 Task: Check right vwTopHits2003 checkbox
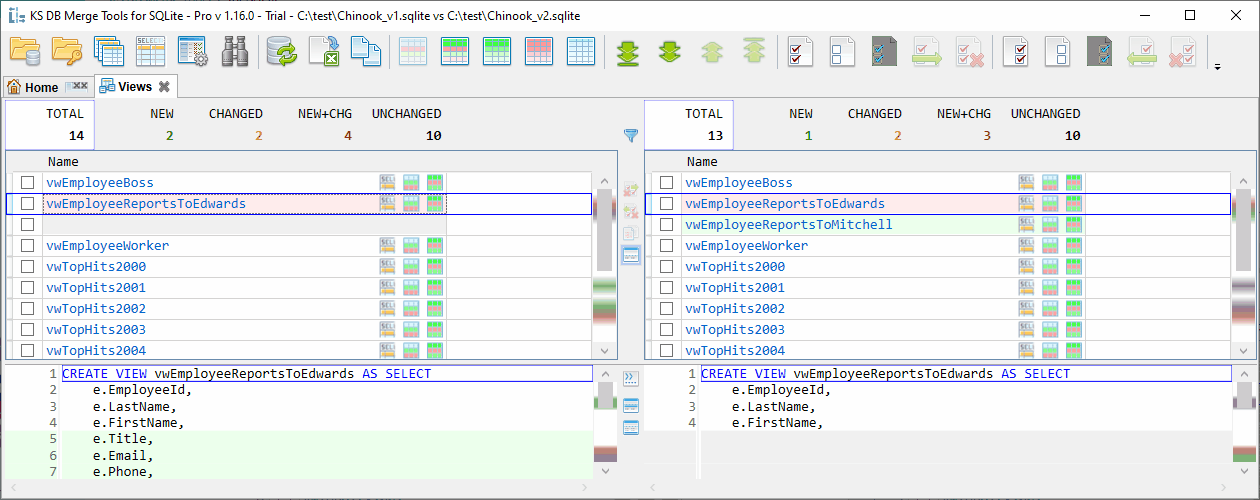pos(667,329)
